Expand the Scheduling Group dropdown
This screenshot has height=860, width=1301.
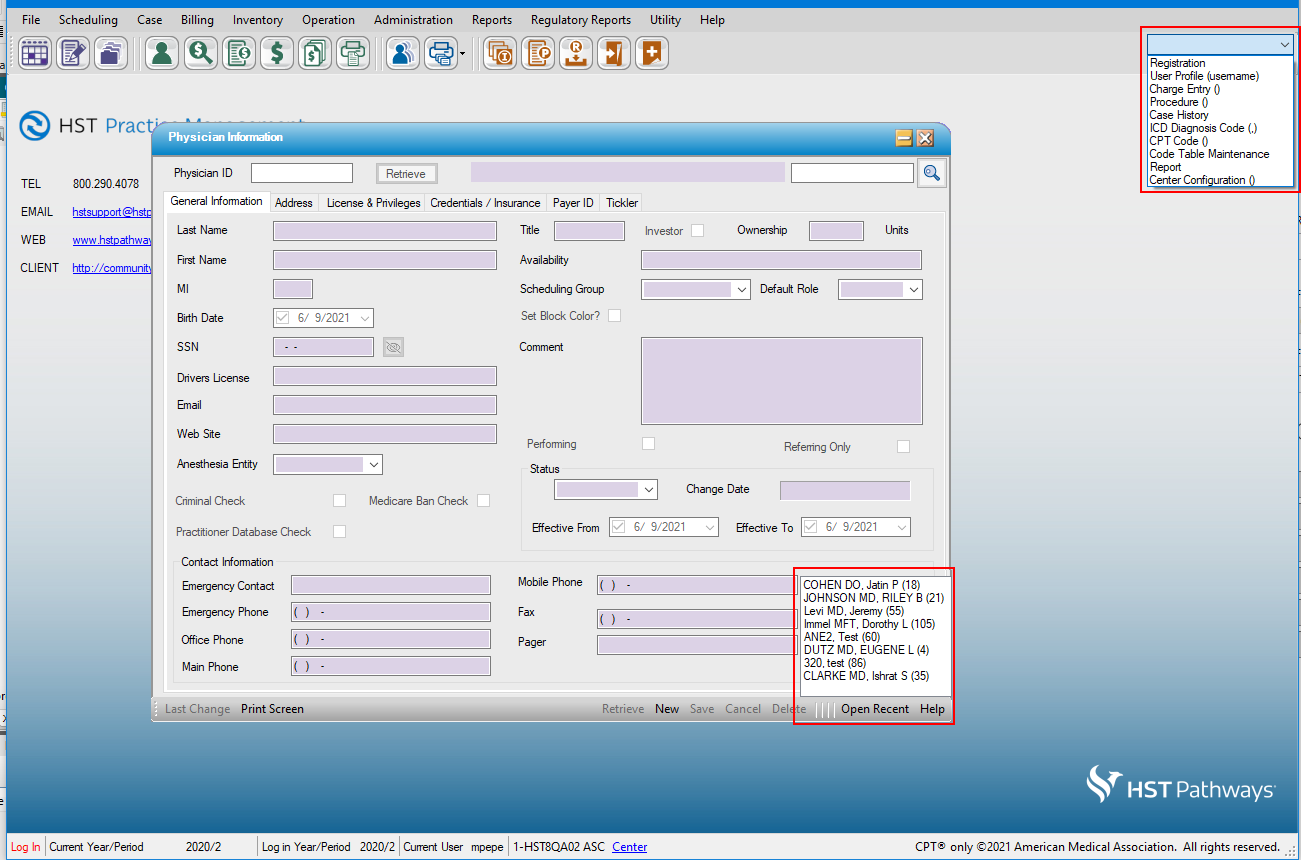click(741, 290)
